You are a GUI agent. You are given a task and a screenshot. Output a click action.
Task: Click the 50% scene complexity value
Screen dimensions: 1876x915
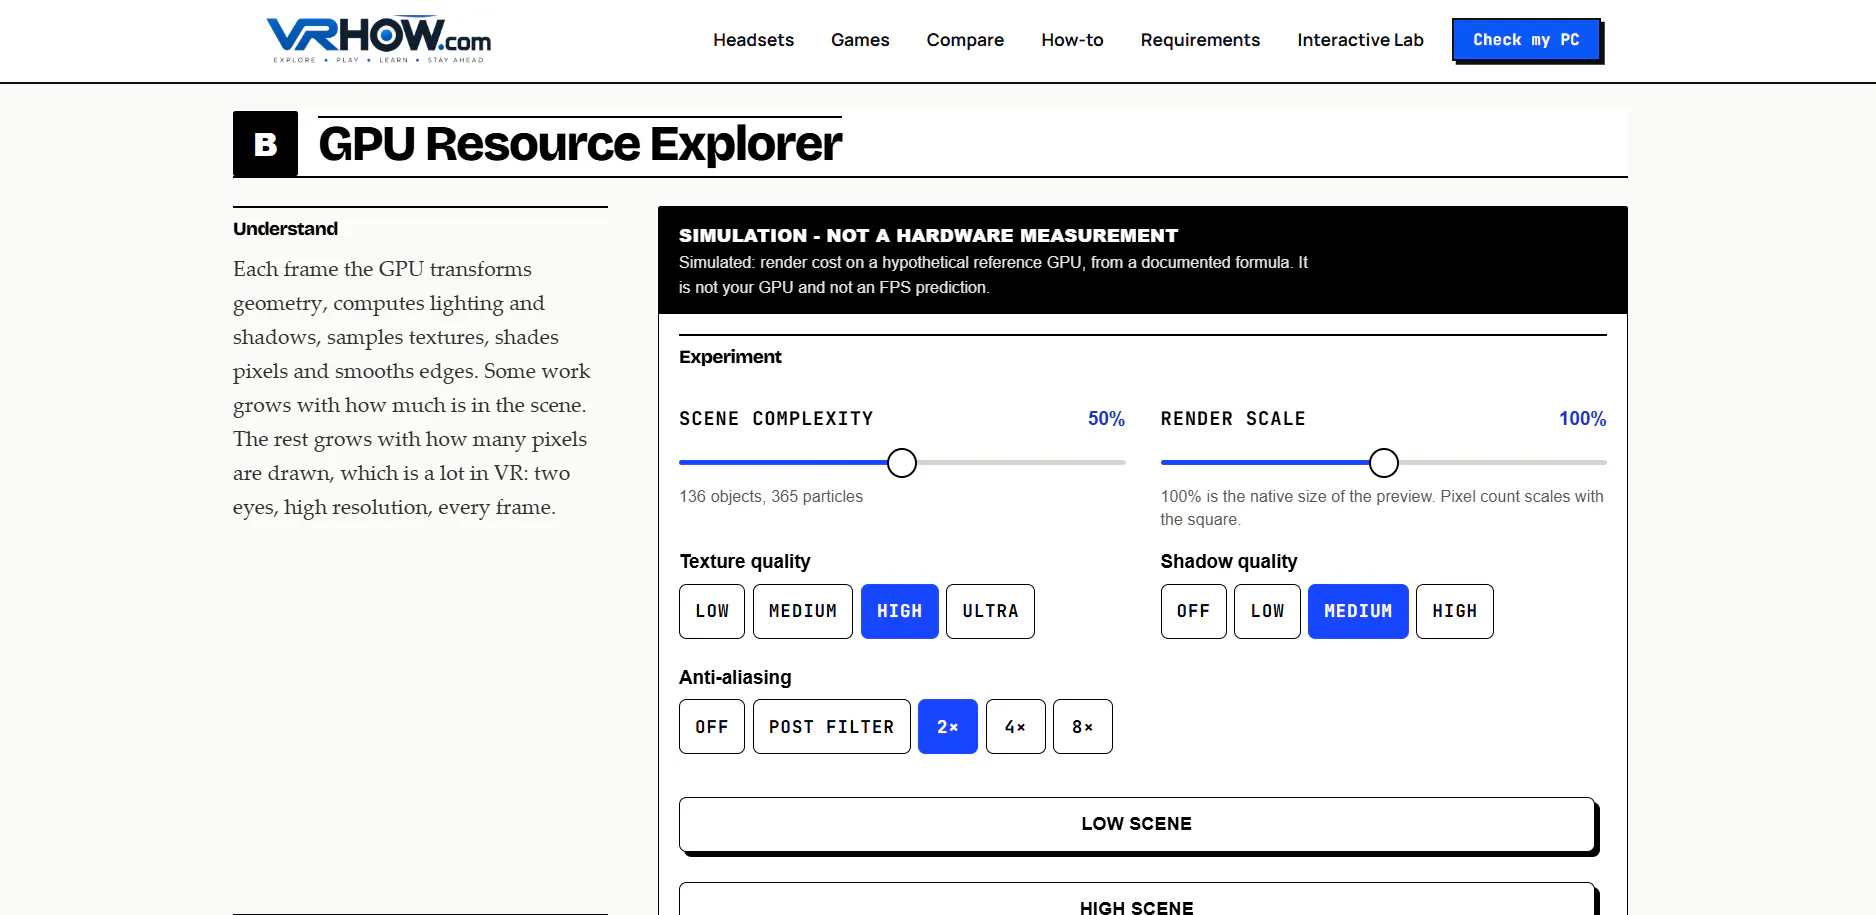coord(1106,419)
